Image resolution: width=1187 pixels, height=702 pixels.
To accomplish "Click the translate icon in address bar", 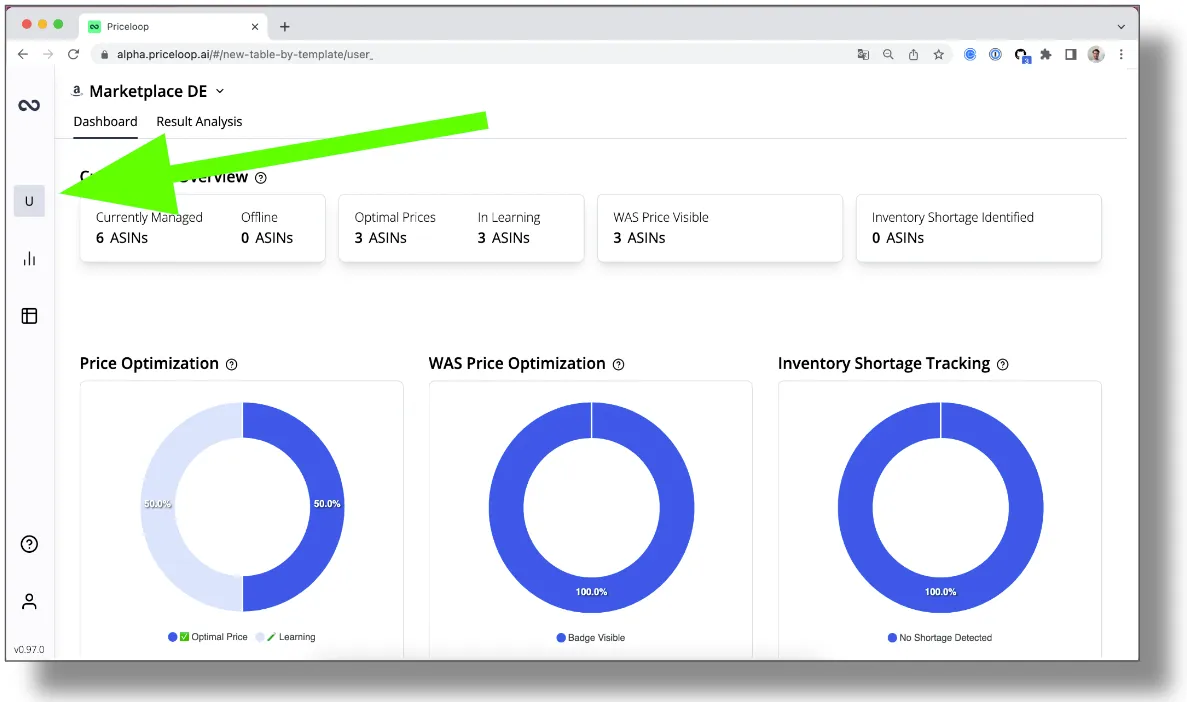I will pos(863,55).
